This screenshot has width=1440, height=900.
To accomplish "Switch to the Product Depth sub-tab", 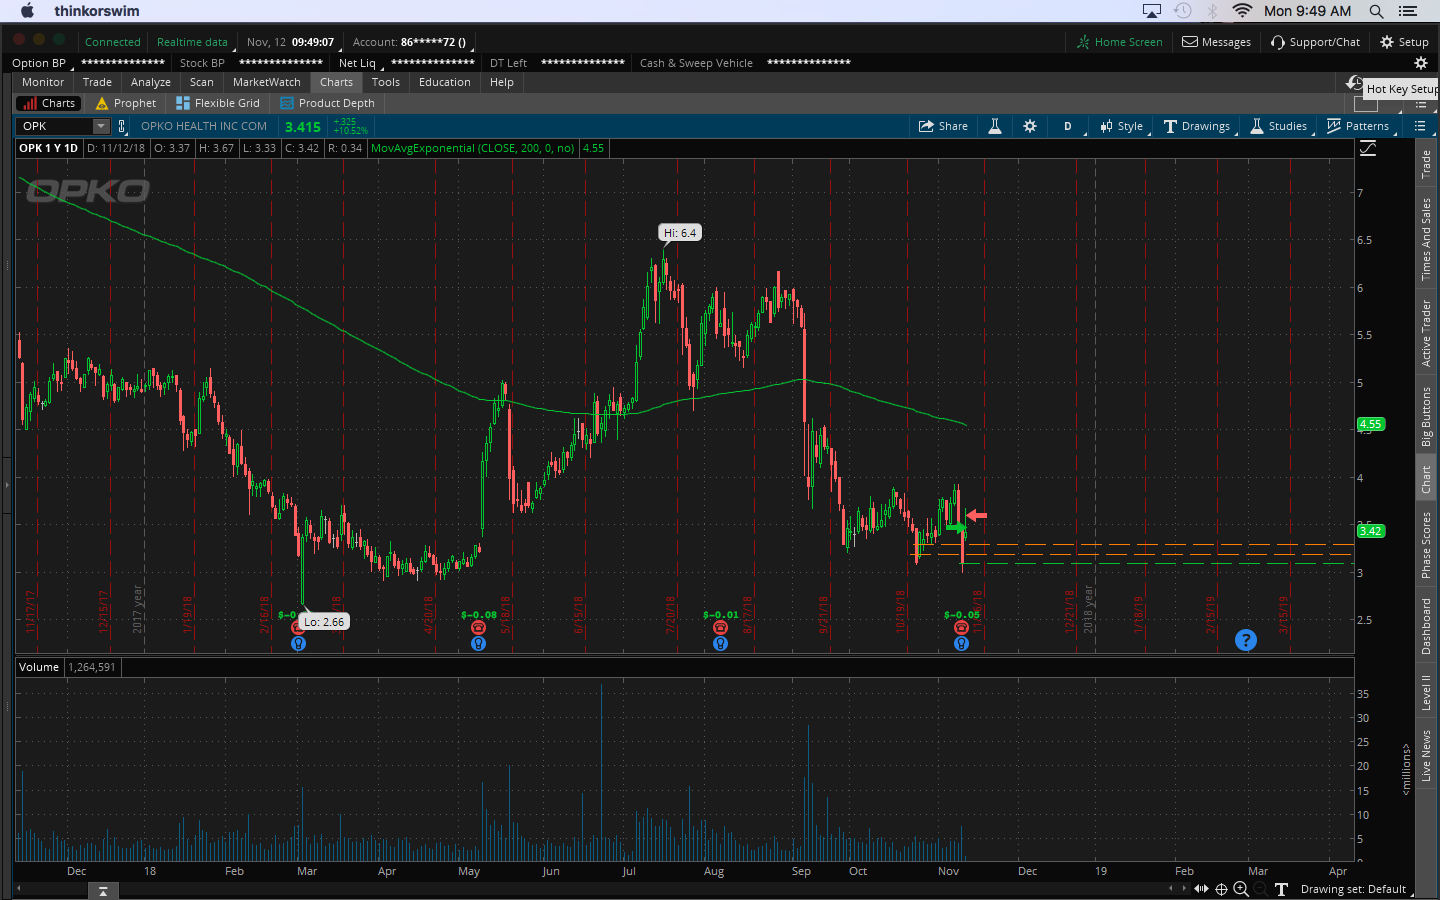I will coord(328,103).
